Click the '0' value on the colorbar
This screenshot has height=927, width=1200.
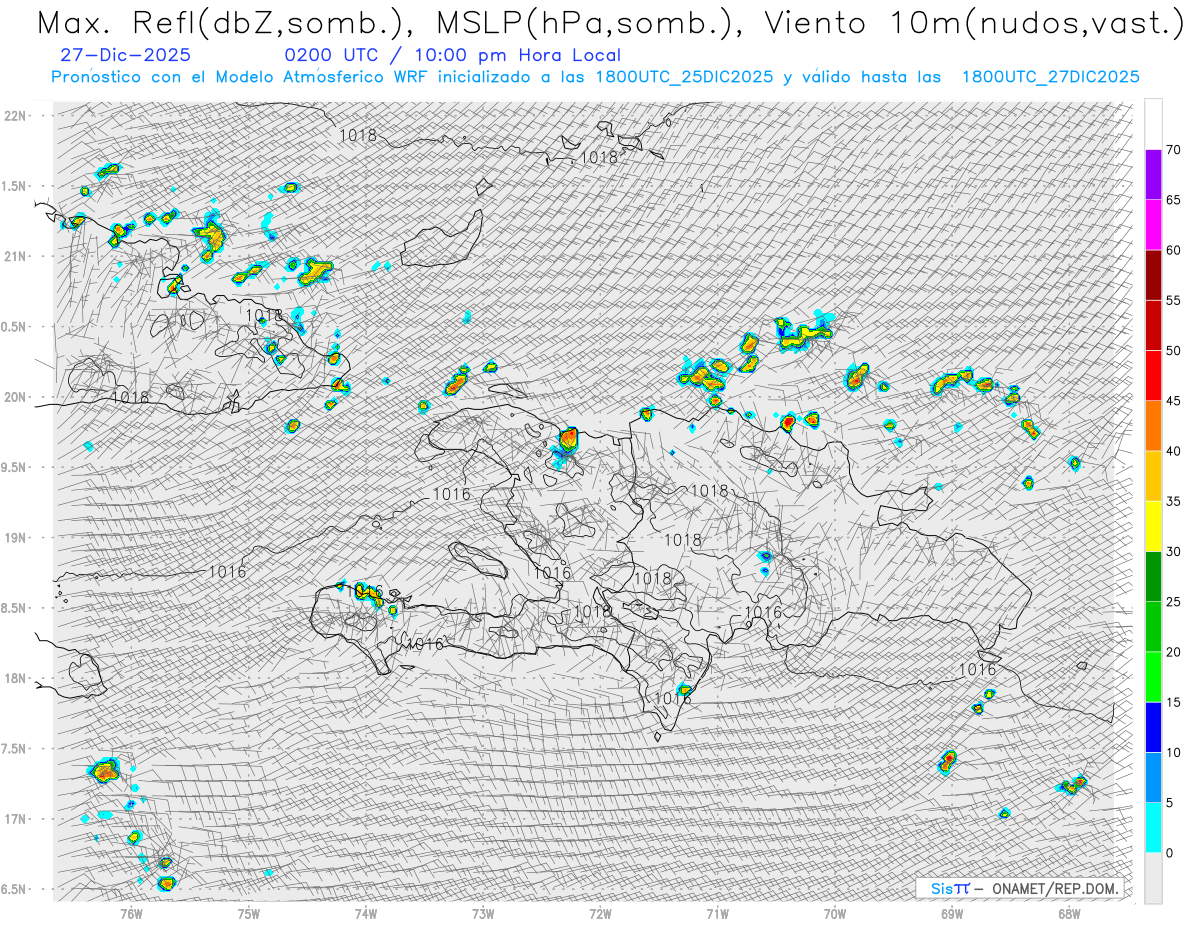pyautogui.click(x=1169, y=853)
